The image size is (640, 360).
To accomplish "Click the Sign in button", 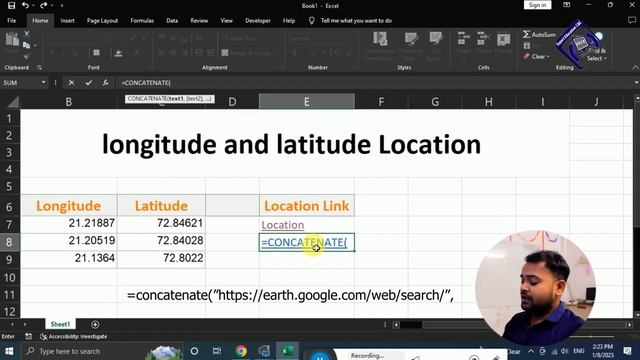I will (x=537, y=5).
